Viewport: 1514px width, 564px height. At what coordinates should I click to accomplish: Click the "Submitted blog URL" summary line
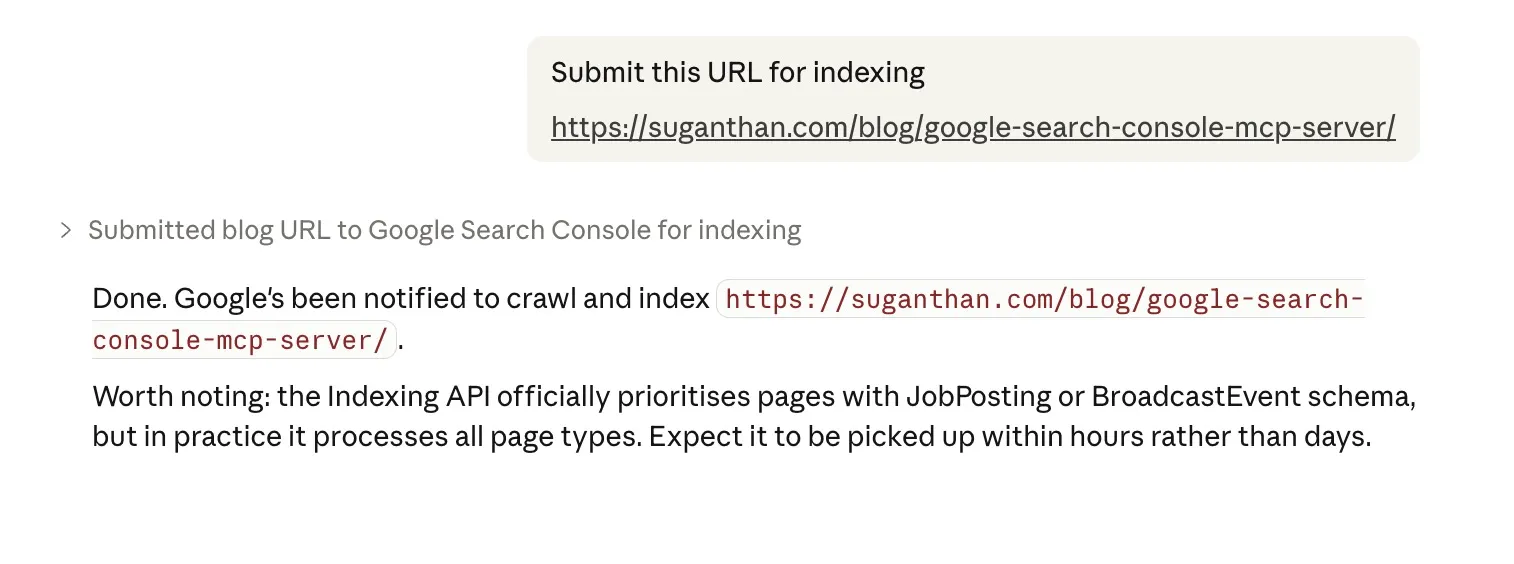444,231
